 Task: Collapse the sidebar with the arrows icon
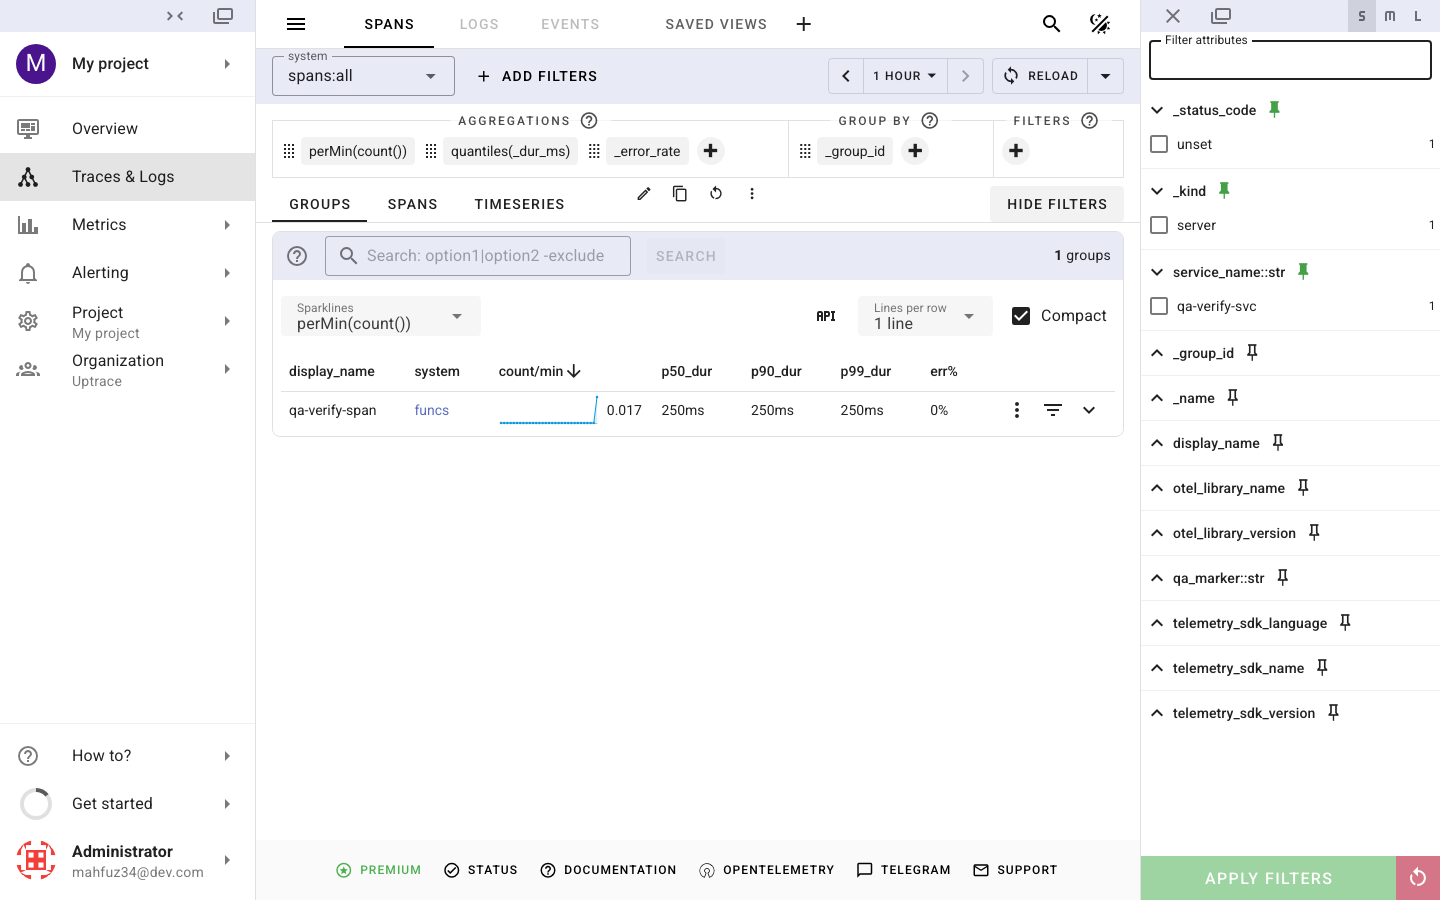pyautogui.click(x=175, y=16)
